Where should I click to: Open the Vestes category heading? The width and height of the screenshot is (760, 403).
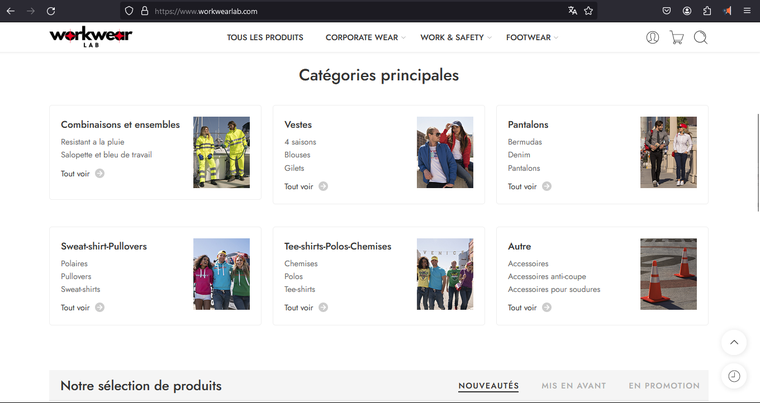tap(298, 125)
